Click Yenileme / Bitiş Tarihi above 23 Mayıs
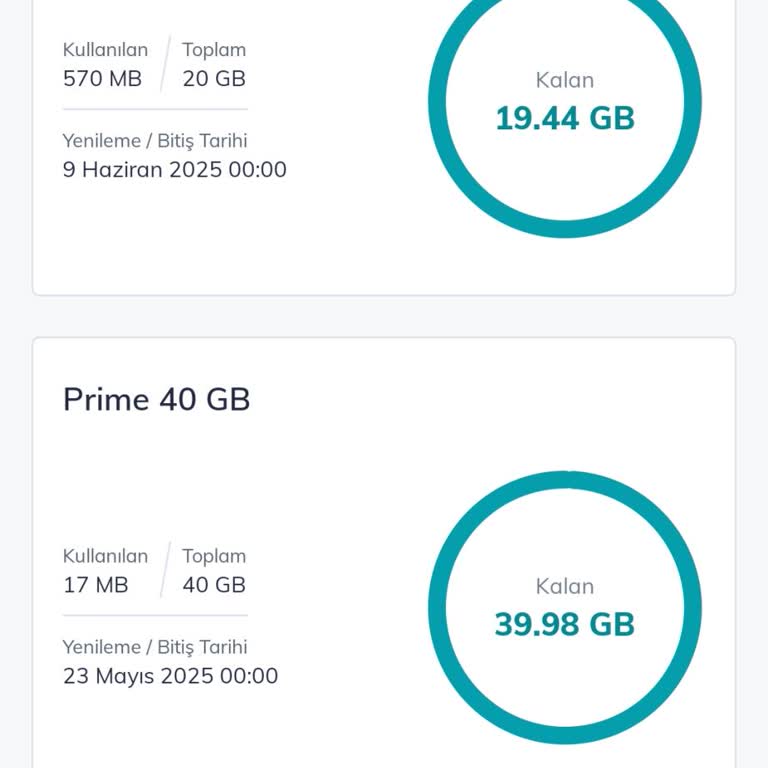 (x=155, y=647)
